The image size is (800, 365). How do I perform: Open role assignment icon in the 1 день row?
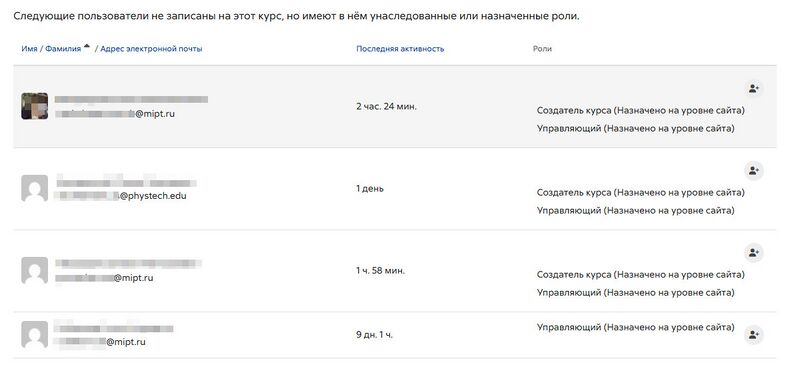(754, 171)
